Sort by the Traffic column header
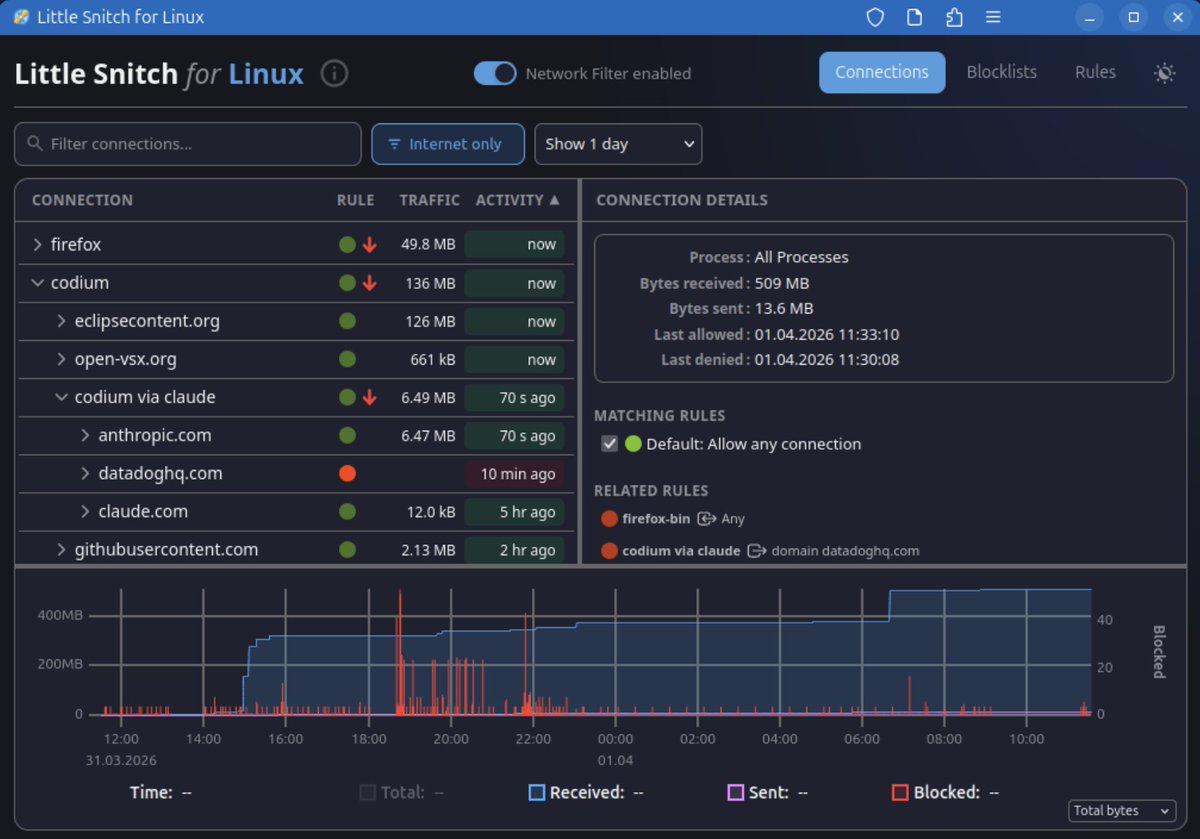The height and width of the screenshot is (839, 1200). pyautogui.click(x=429, y=200)
